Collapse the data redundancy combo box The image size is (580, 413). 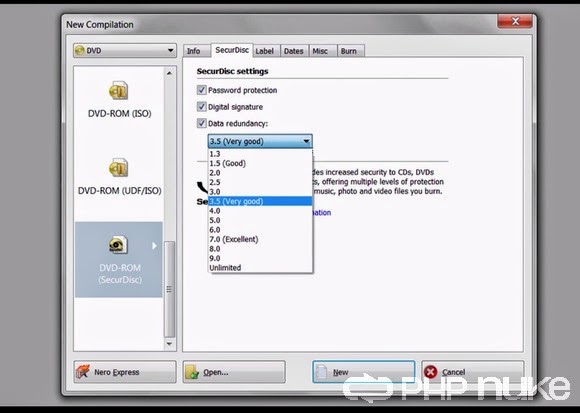260,141
